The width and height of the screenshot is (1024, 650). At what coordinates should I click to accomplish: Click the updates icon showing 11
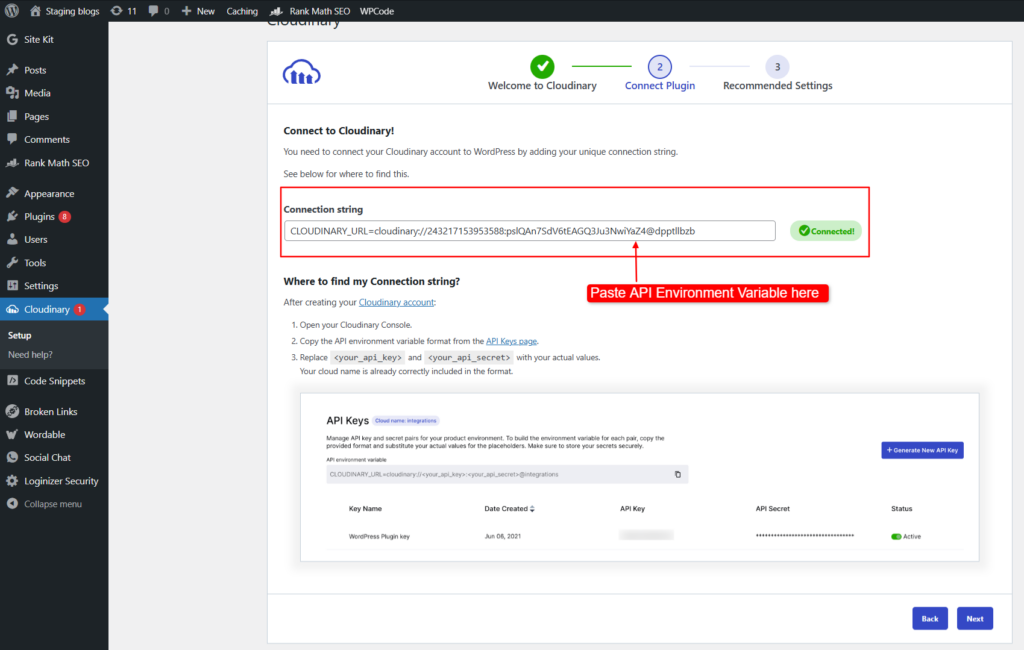click(x=116, y=11)
